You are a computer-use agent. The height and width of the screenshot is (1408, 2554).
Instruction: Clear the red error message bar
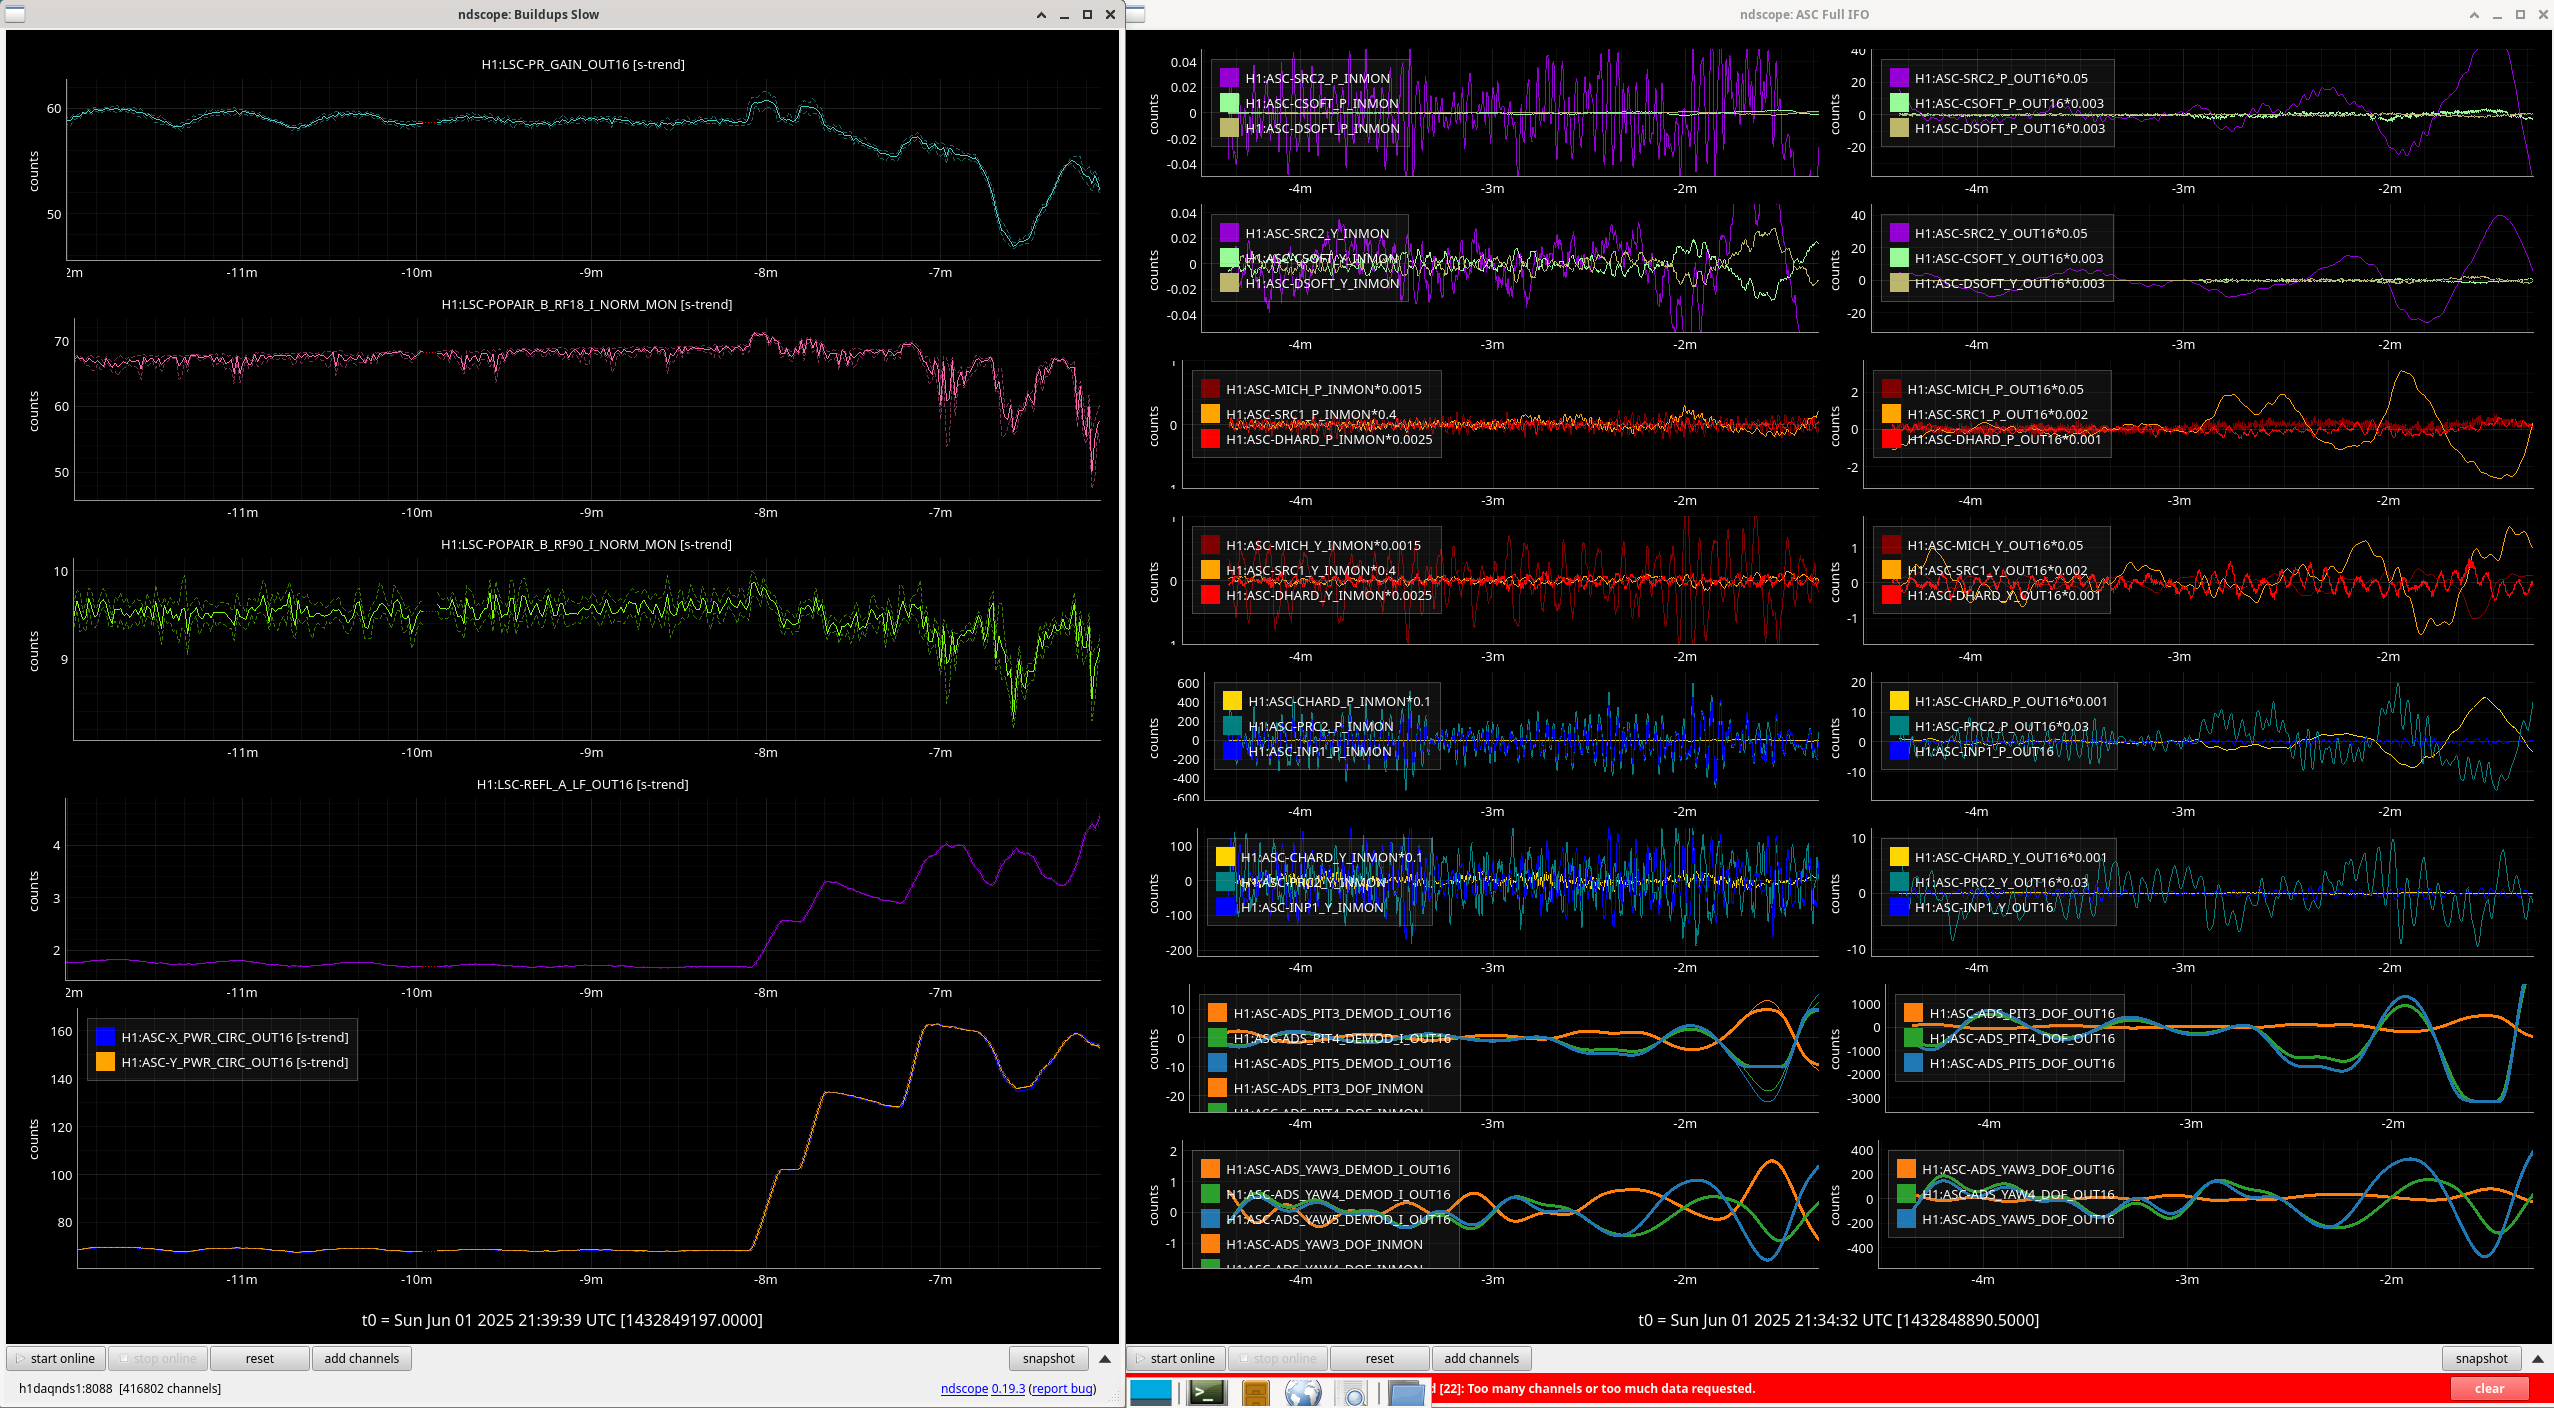pos(2489,1388)
